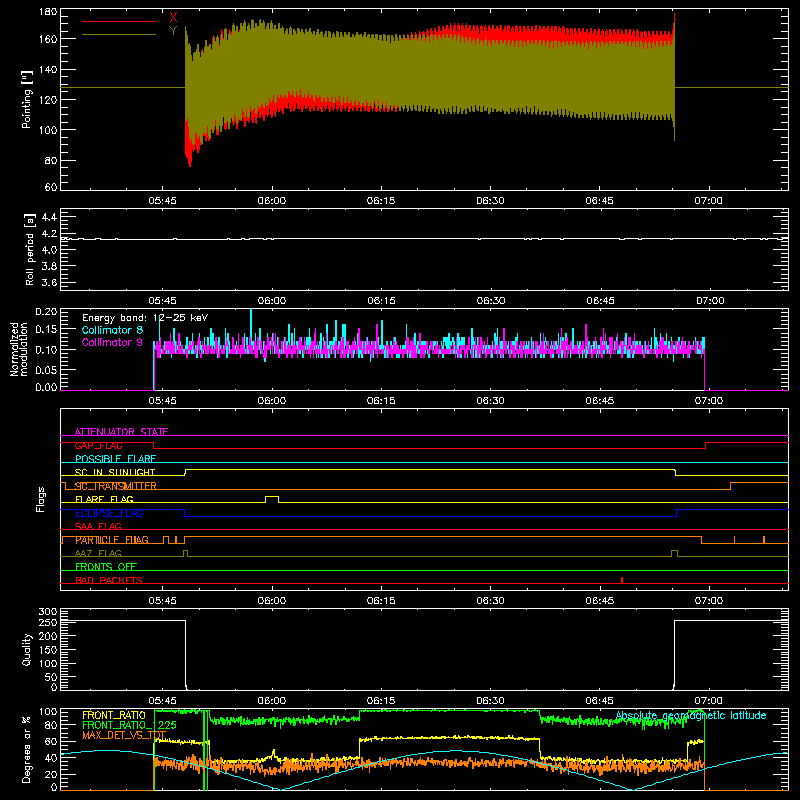
Task: Click 05:45 time label under modulation plot
Action: [x=162, y=401]
